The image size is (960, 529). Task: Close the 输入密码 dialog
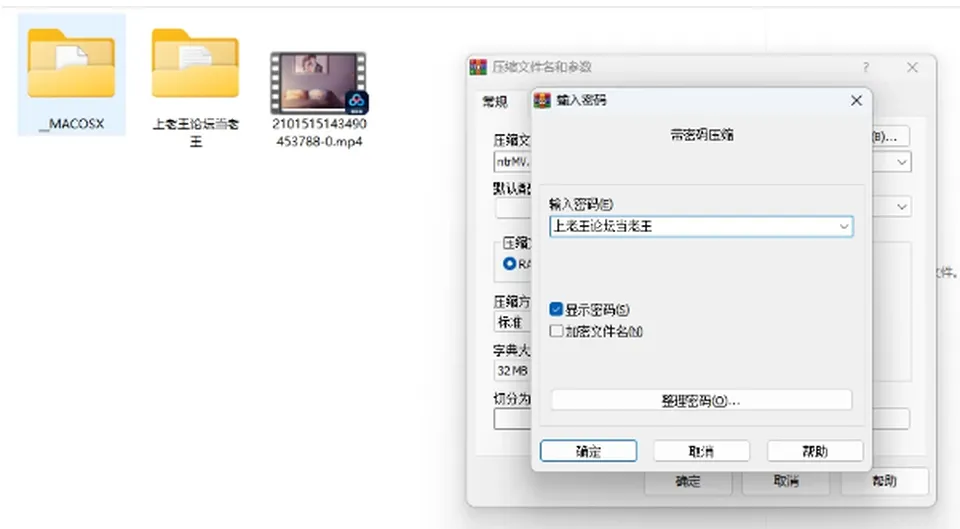856,100
